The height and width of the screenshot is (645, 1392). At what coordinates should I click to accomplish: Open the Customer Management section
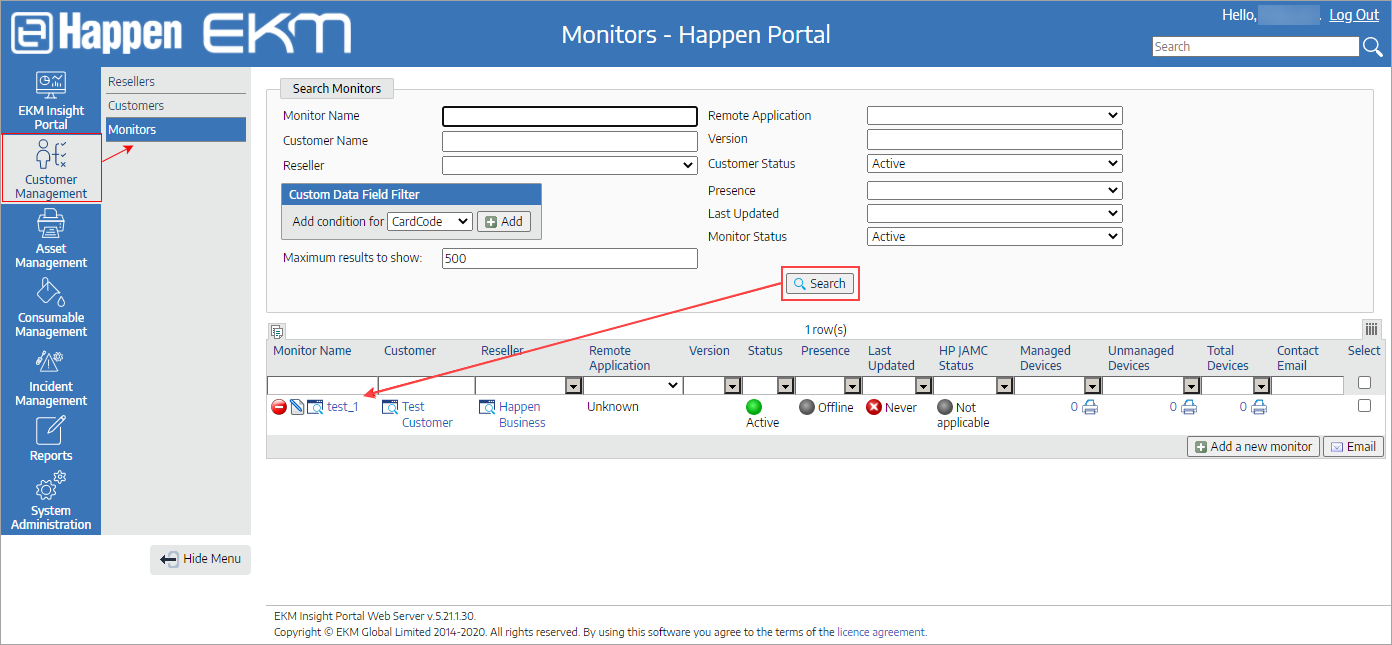pos(51,168)
